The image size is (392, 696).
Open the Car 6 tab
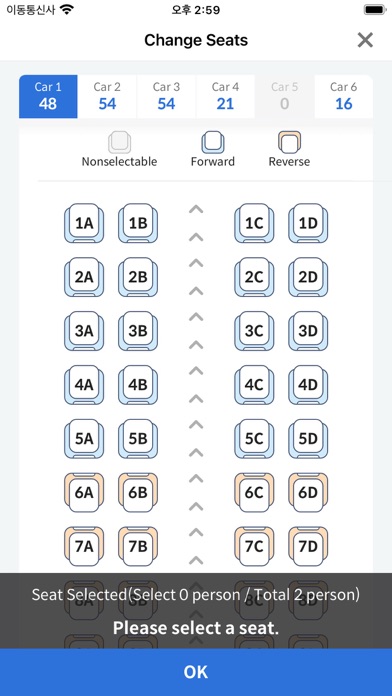[x=343, y=96]
